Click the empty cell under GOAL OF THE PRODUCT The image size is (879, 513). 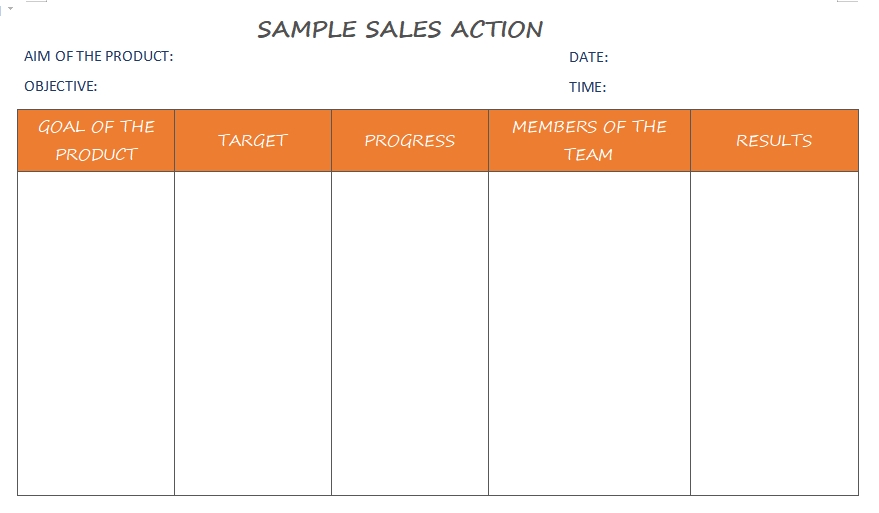[96, 333]
